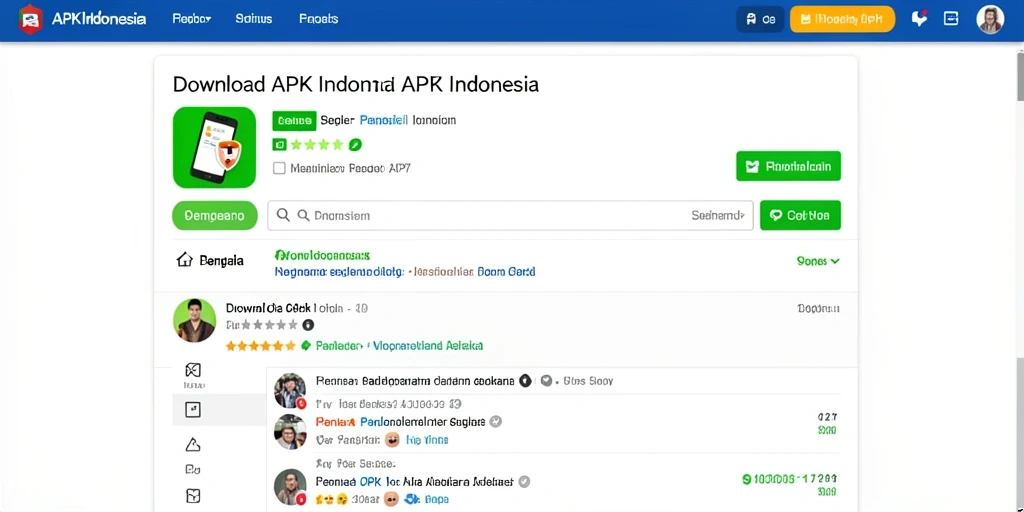The height and width of the screenshot is (512, 1024).
Task: Open the blue "Me Ylnna" link
Action: (427, 440)
